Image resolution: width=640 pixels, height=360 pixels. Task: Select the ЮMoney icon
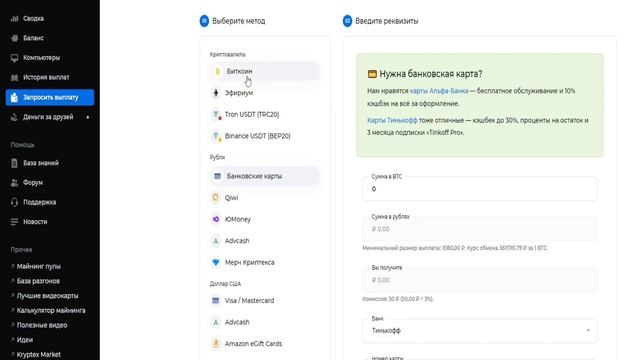216,219
